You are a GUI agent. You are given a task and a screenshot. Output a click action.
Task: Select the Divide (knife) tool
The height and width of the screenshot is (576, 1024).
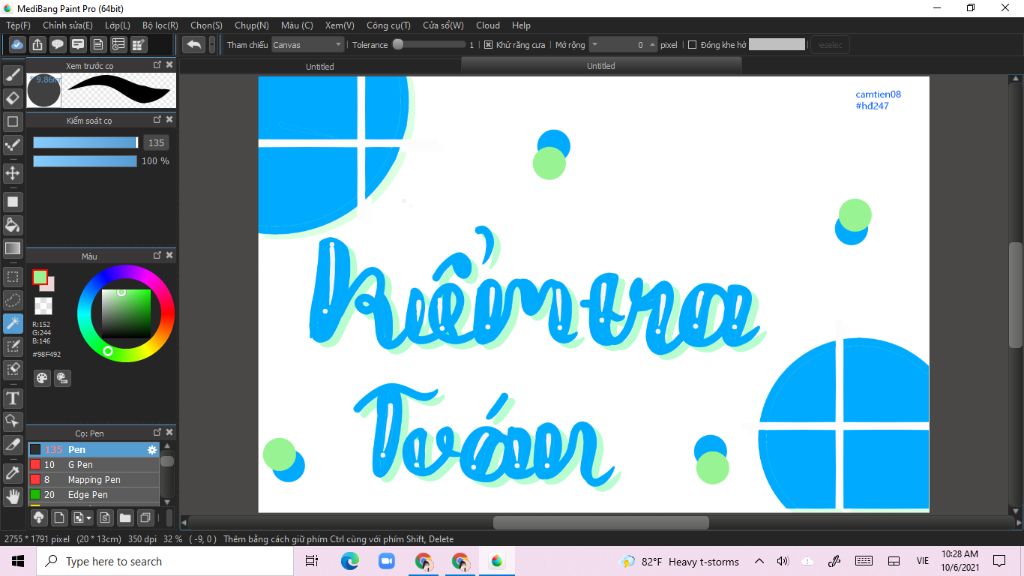pos(12,444)
